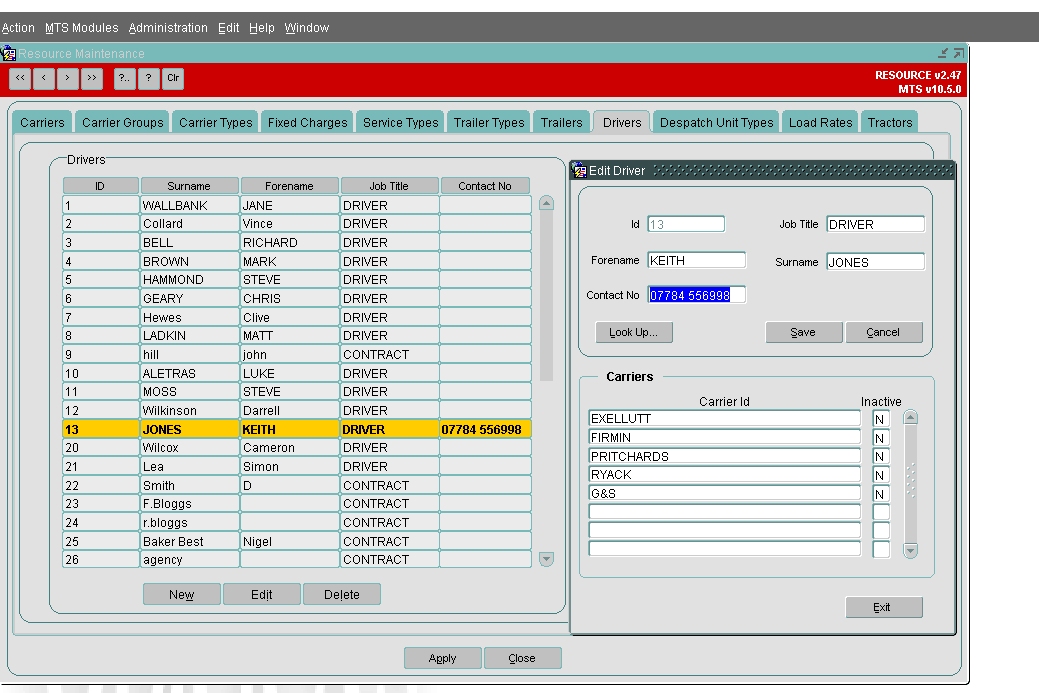The width and height of the screenshot is (1039, 693).
Task: Switch to the Trailer Types tab
Action: point(489,122)
